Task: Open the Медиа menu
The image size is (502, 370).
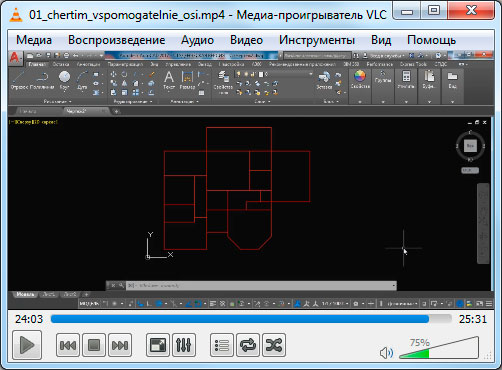Action: pyautogui.click(x=34, y=40)
